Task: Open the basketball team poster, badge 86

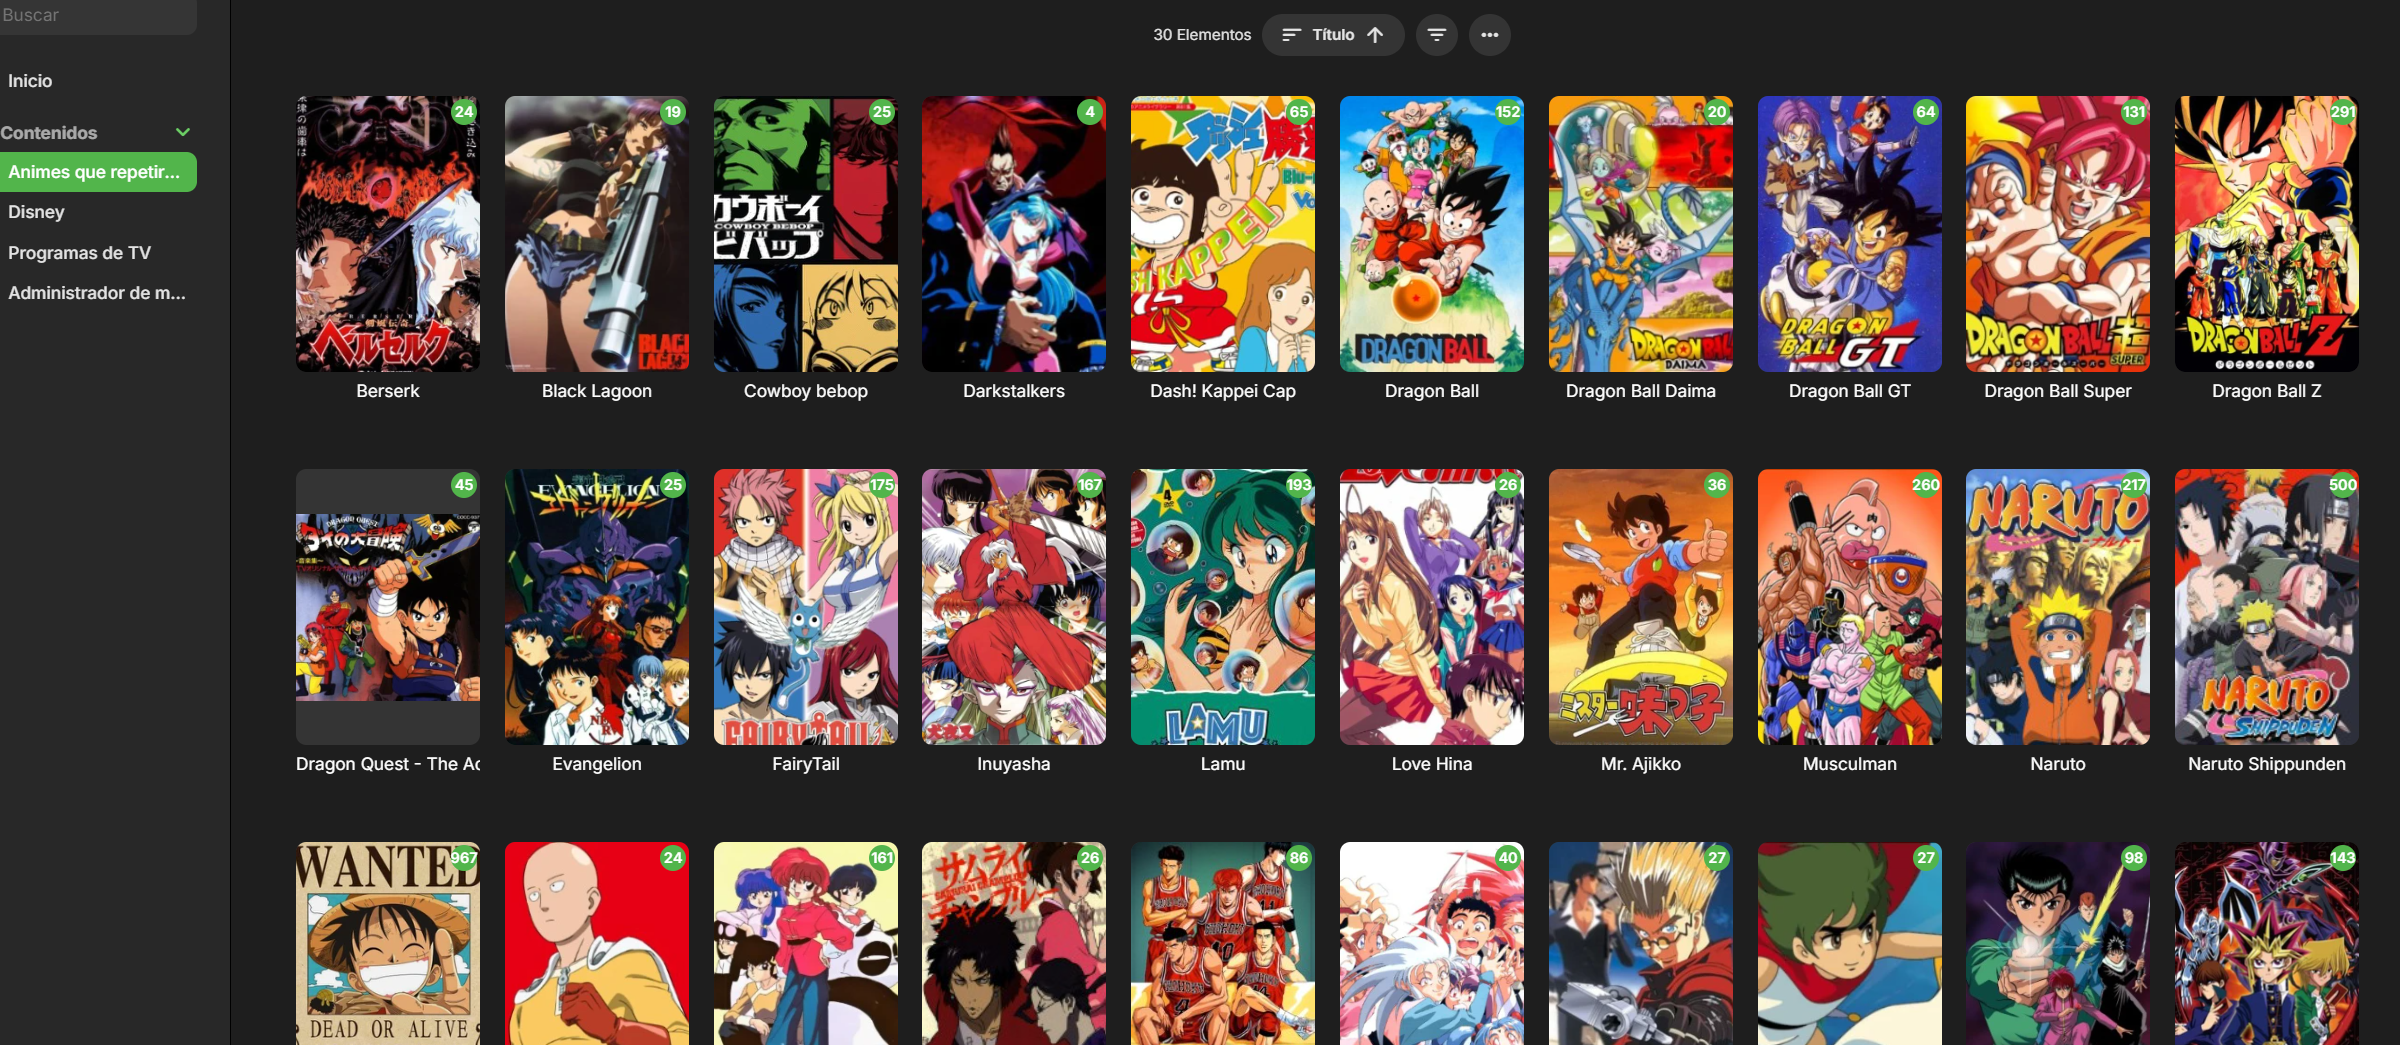Action: (x=1223, y=943)
